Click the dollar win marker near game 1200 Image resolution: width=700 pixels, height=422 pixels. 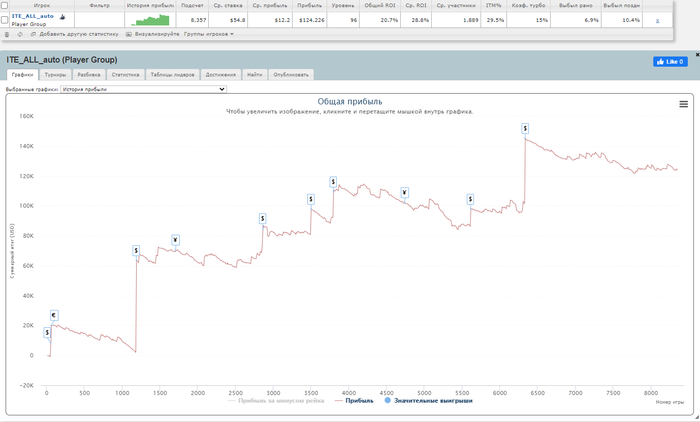136,251
